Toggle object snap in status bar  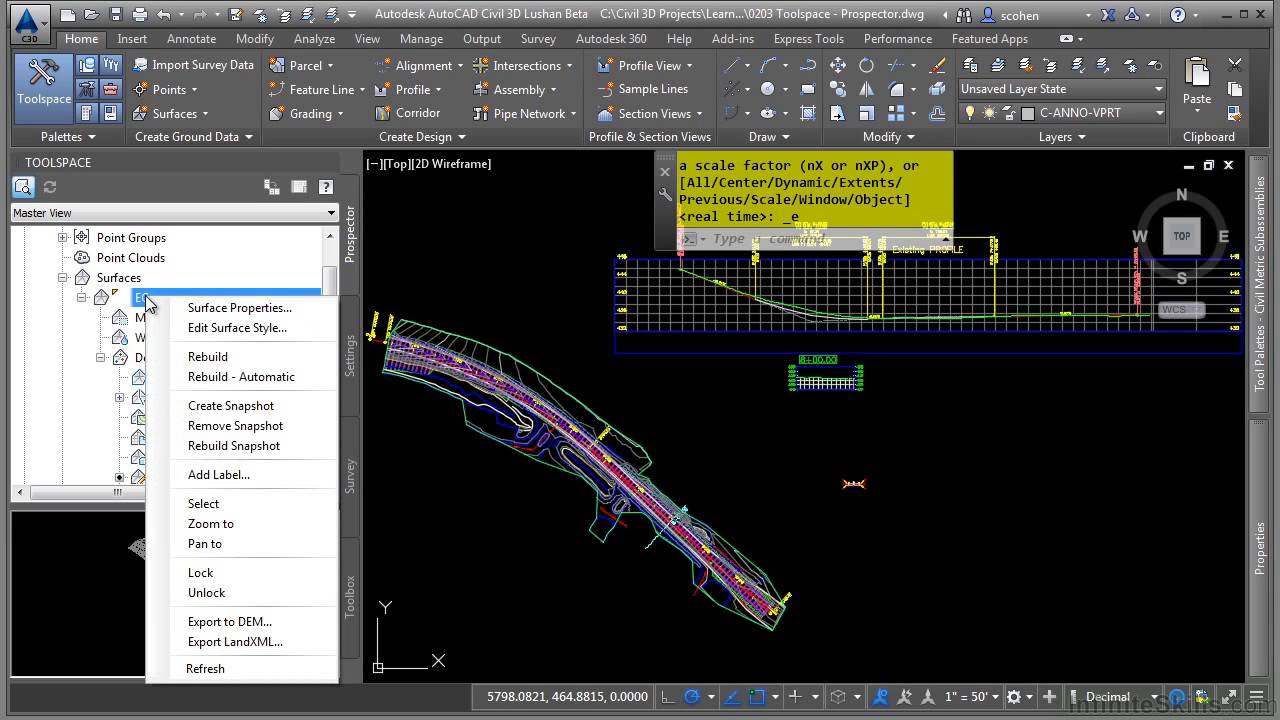(x=757, y=697)
